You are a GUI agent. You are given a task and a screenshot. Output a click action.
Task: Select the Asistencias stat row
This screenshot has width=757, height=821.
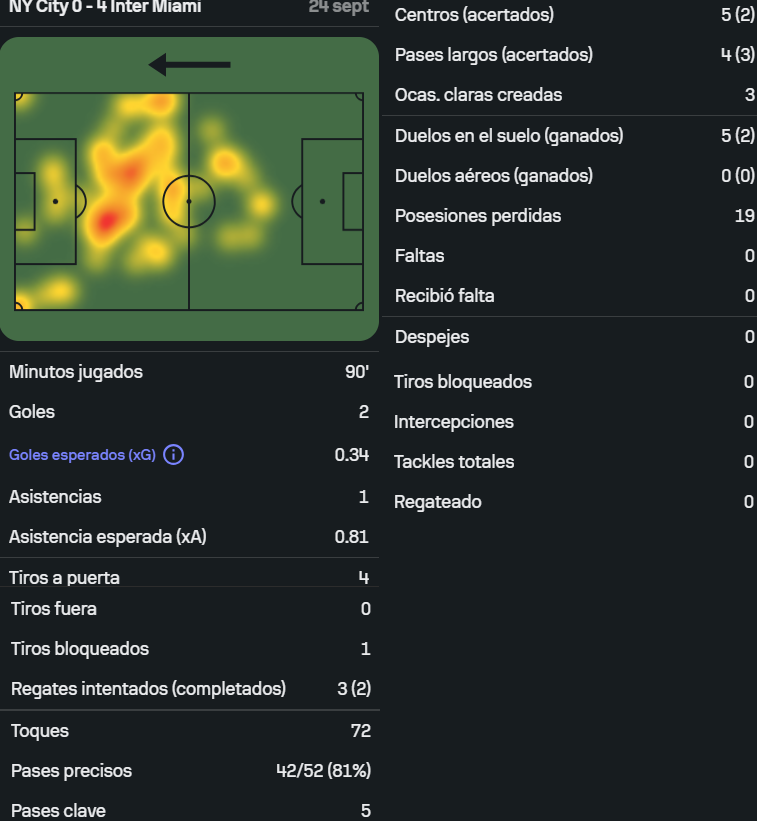189,497
